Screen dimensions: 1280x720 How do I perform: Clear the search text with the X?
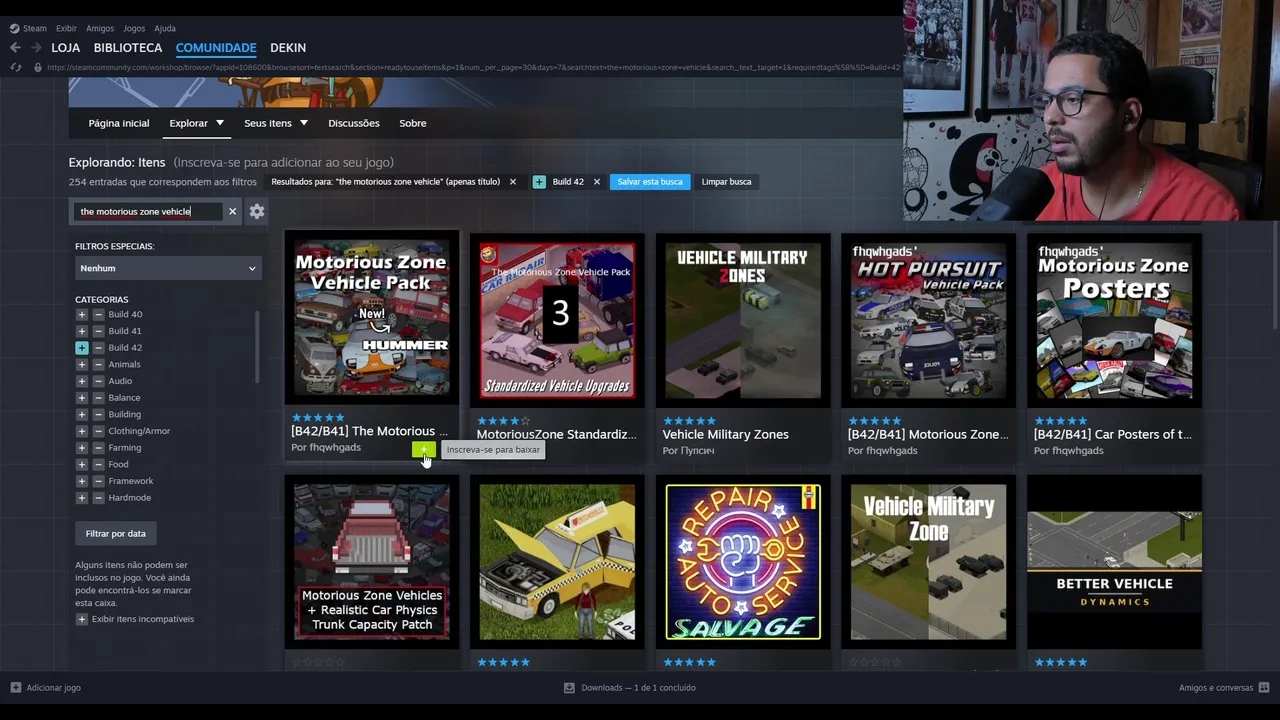tap(232, 211)
